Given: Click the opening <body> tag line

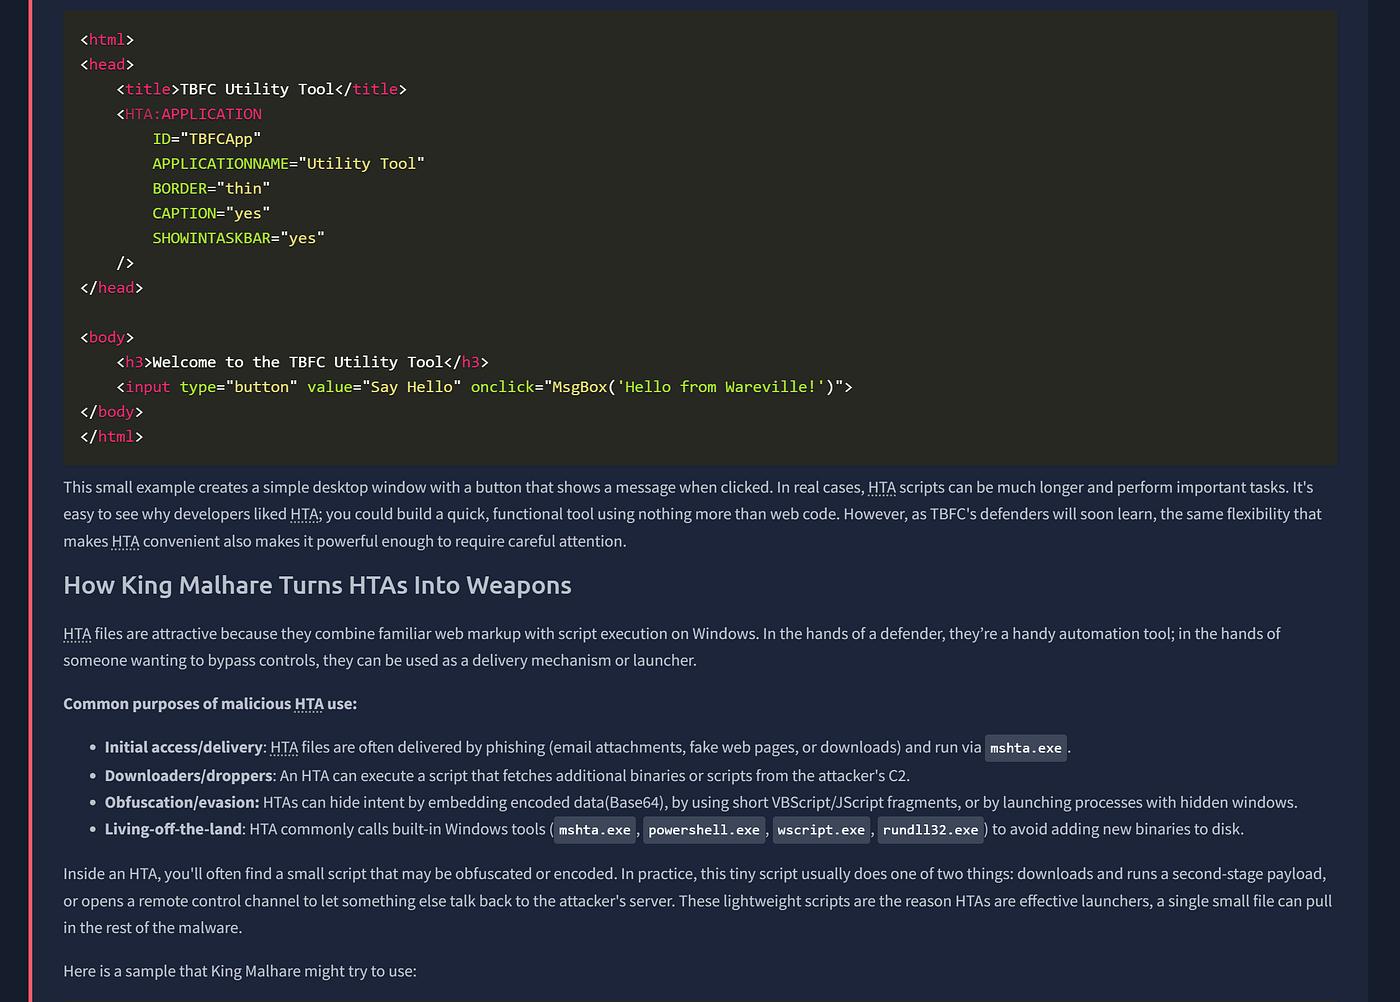Looking at the screenshot, I should point(107,337).
